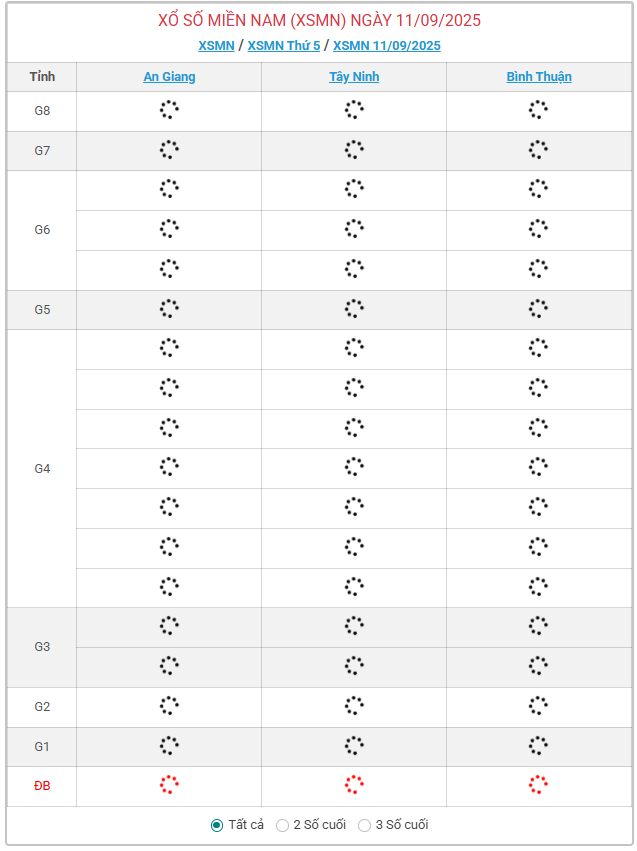Open the XSMN Thứ 5 breadcrumb link
Viewport: 637px width, 851px height.
tap(284, 46)
